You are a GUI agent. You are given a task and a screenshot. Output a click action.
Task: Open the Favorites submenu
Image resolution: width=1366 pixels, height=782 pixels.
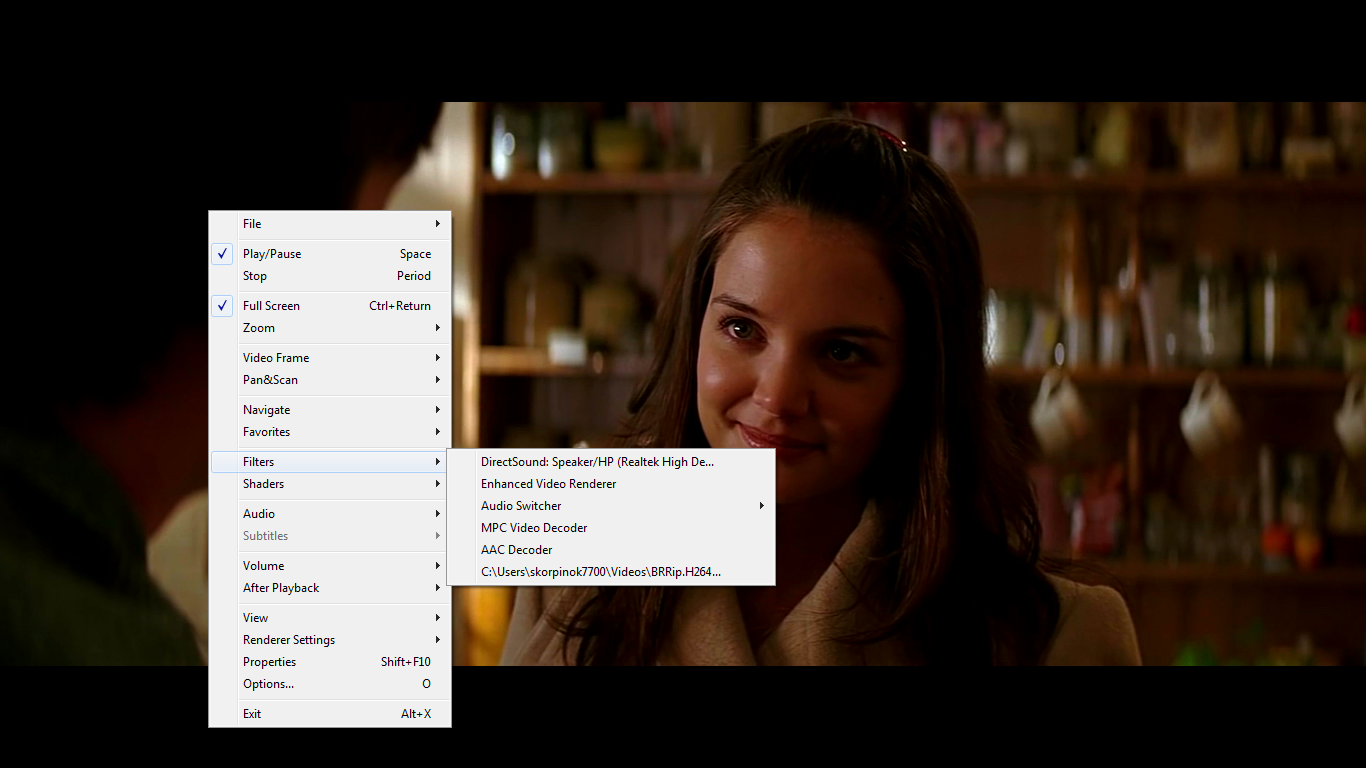(x=330, y=432)
